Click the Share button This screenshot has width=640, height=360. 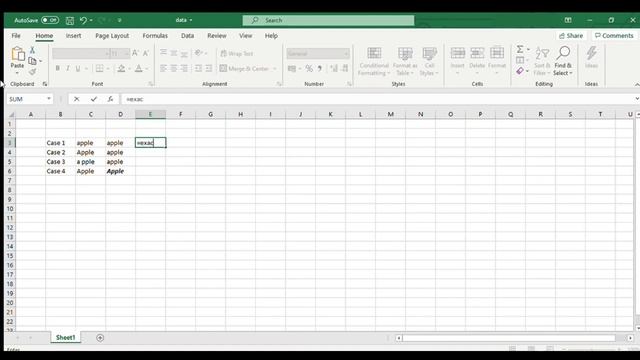571,36
